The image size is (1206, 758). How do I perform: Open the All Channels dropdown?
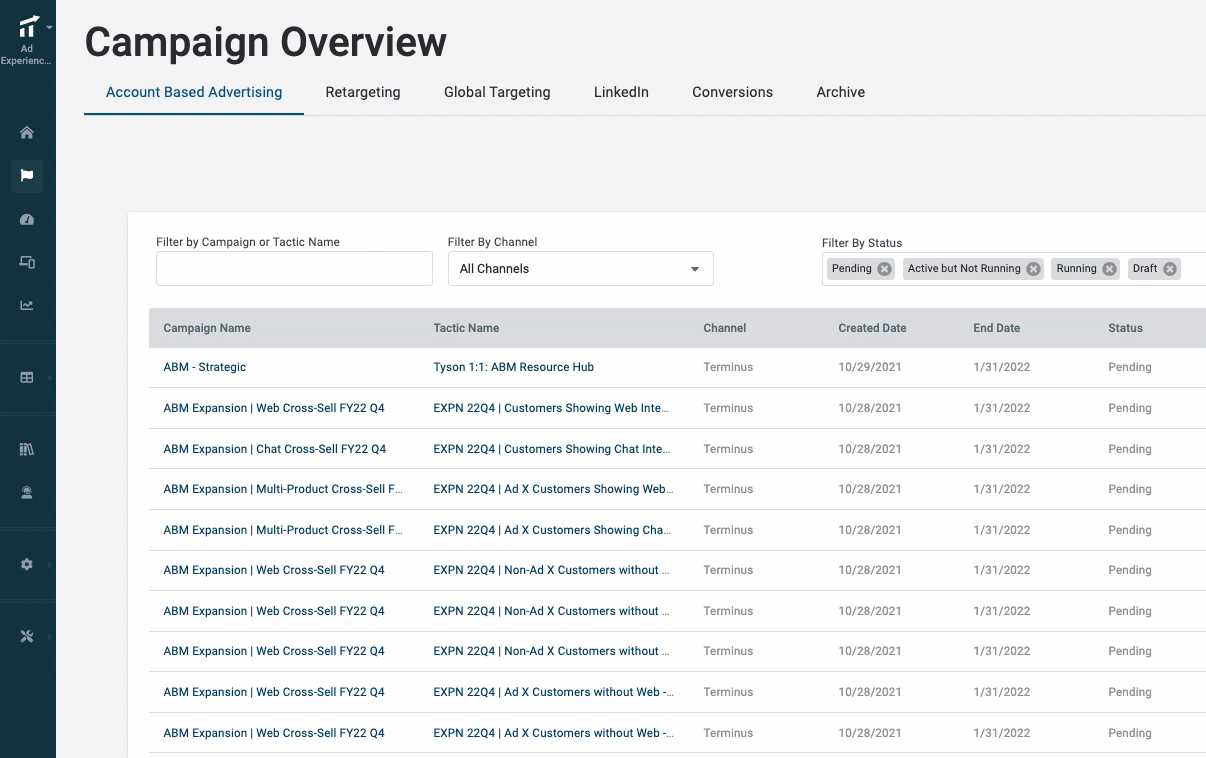[x=580, y=269]
